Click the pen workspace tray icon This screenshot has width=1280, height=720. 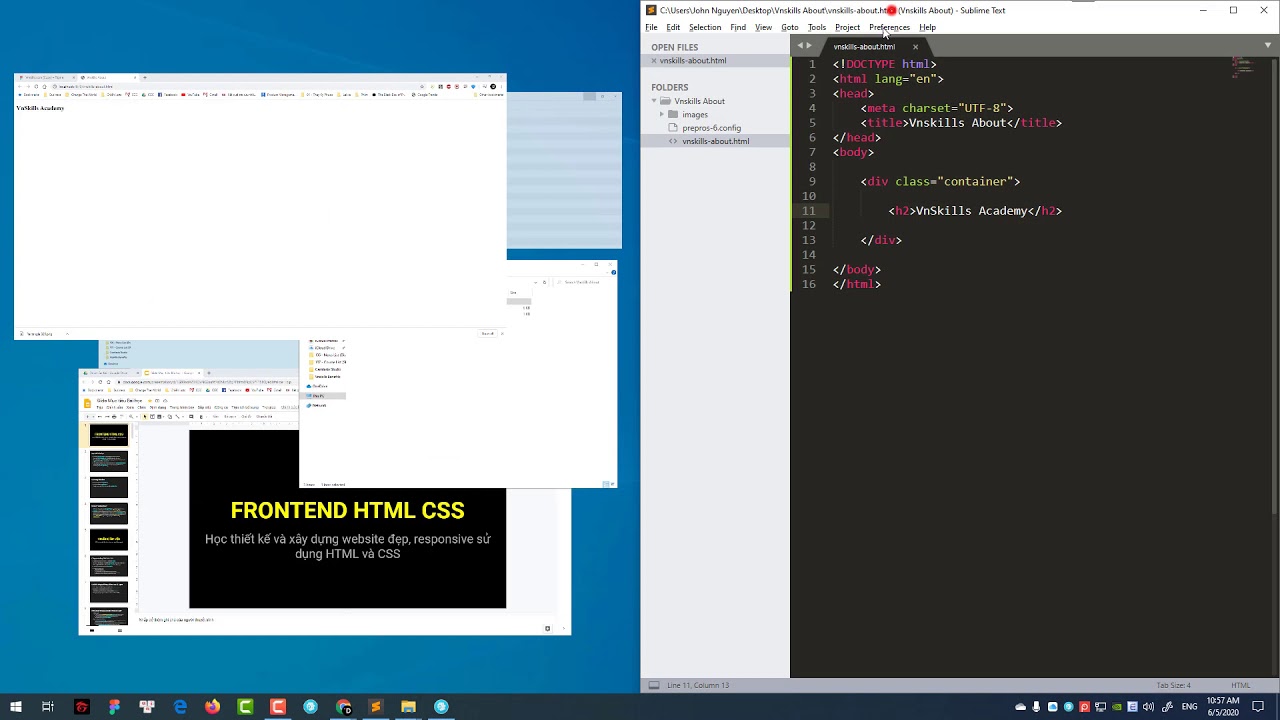(1167, 707)
